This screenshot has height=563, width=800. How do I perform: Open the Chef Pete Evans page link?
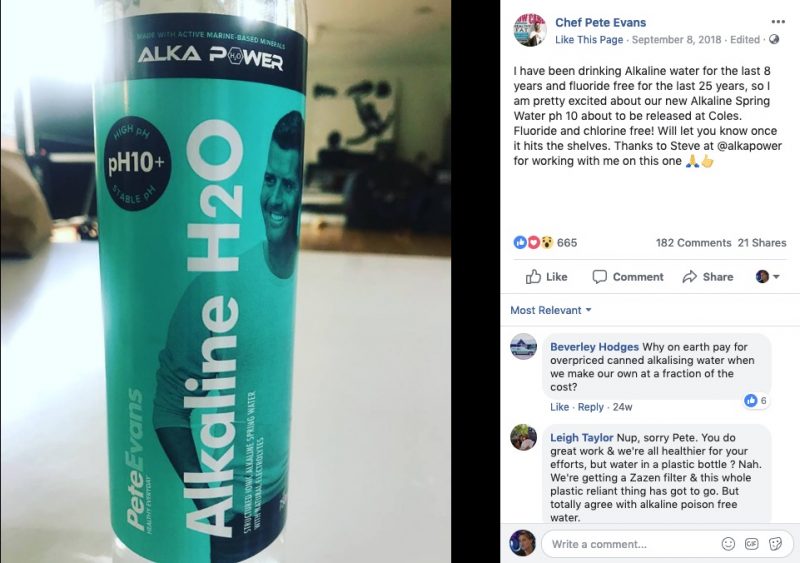(x=601, y=22)
